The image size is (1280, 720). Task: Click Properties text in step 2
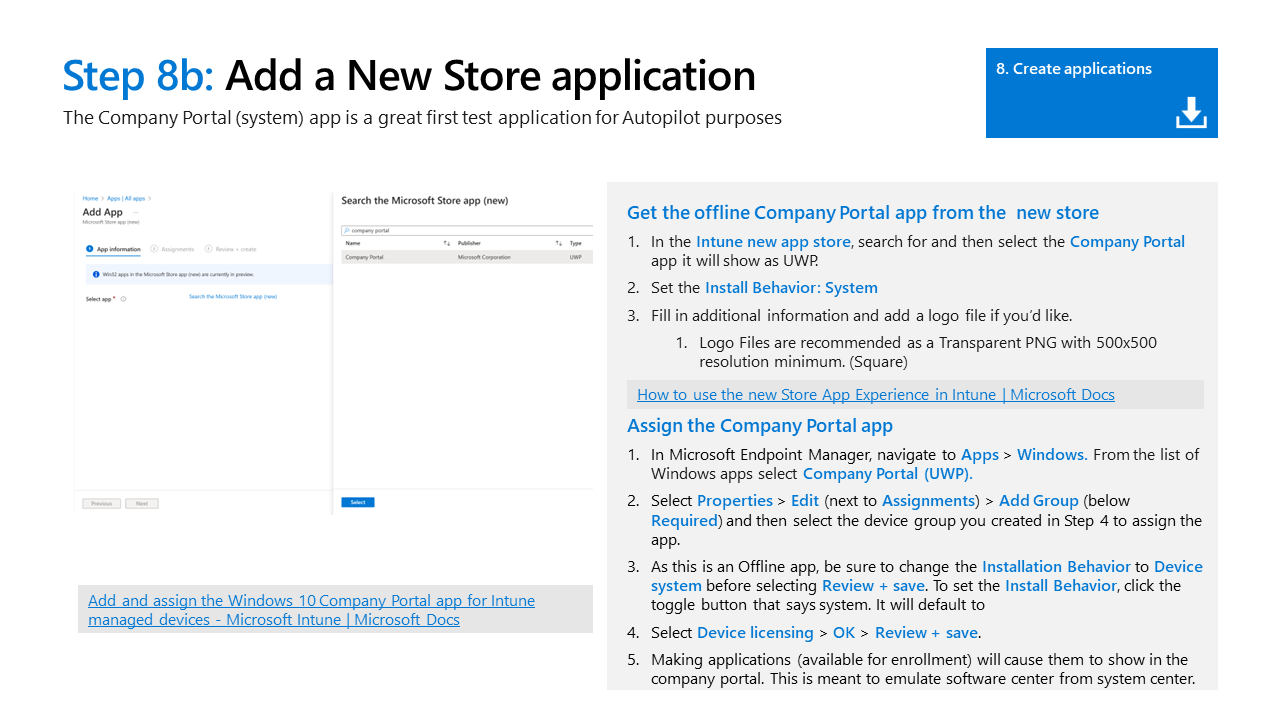point(735,500)
